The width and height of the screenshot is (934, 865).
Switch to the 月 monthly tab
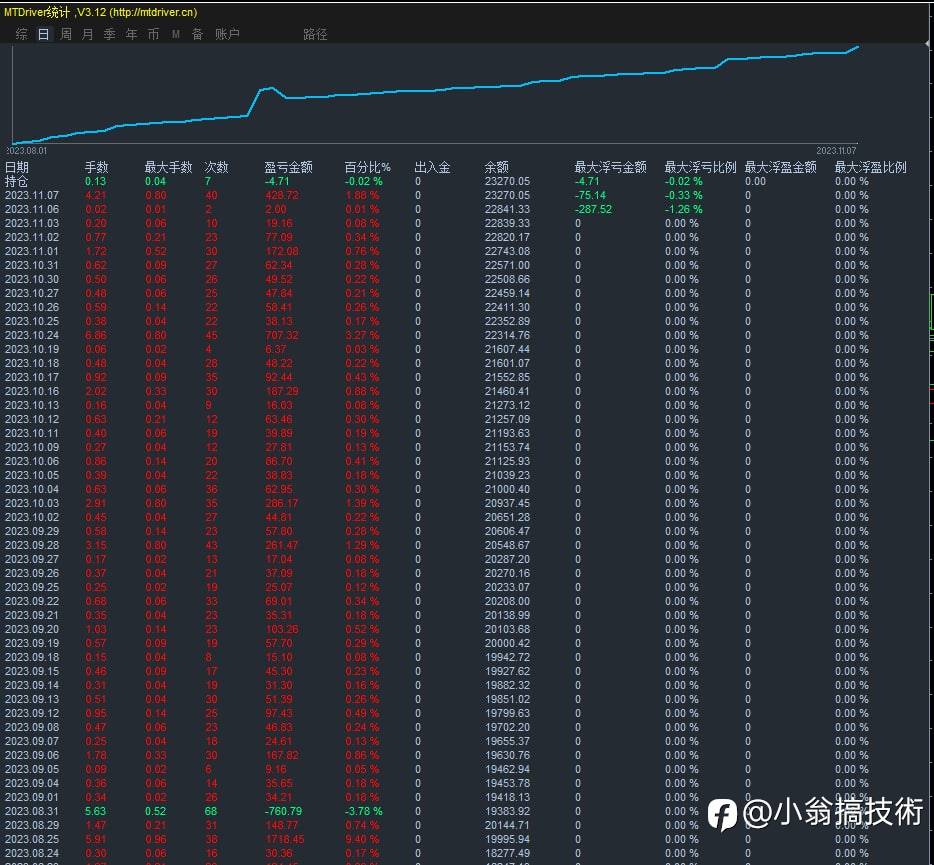pos(88,34)
